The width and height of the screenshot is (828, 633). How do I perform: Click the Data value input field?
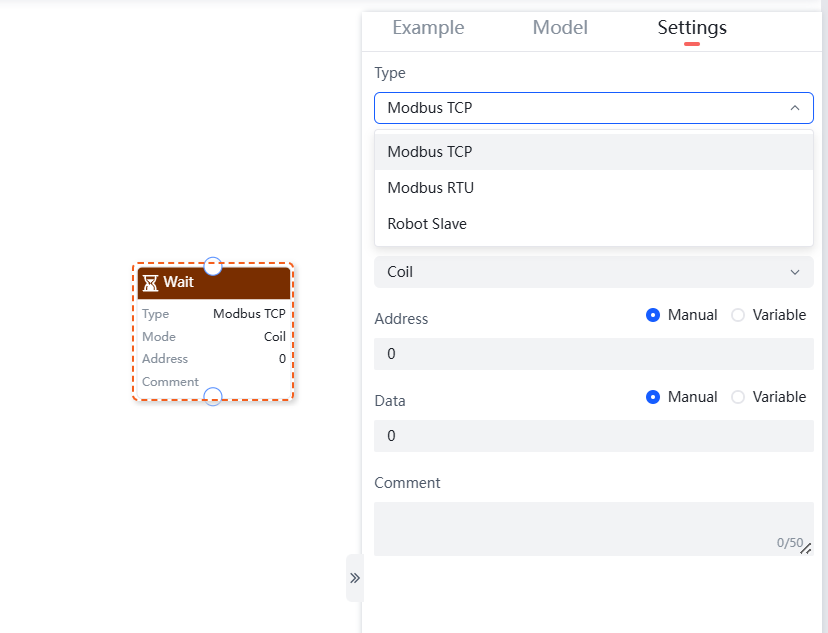pos(594,436)
